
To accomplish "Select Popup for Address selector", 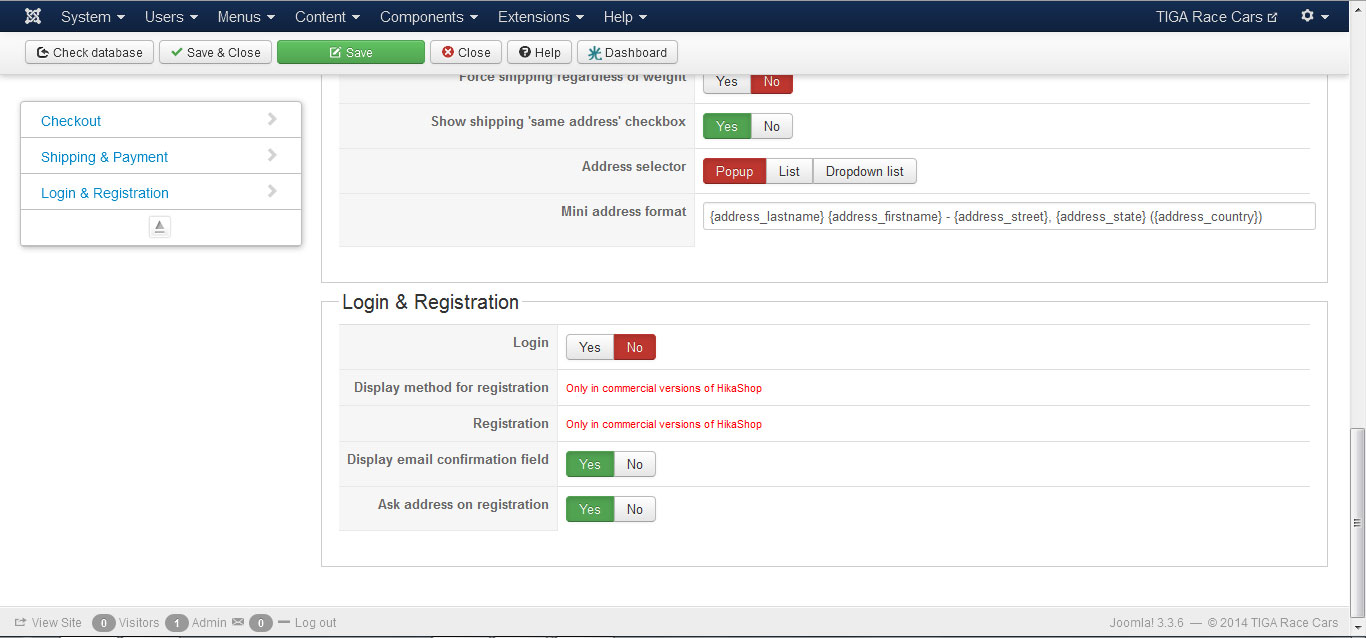I will [x=734, y=171].
